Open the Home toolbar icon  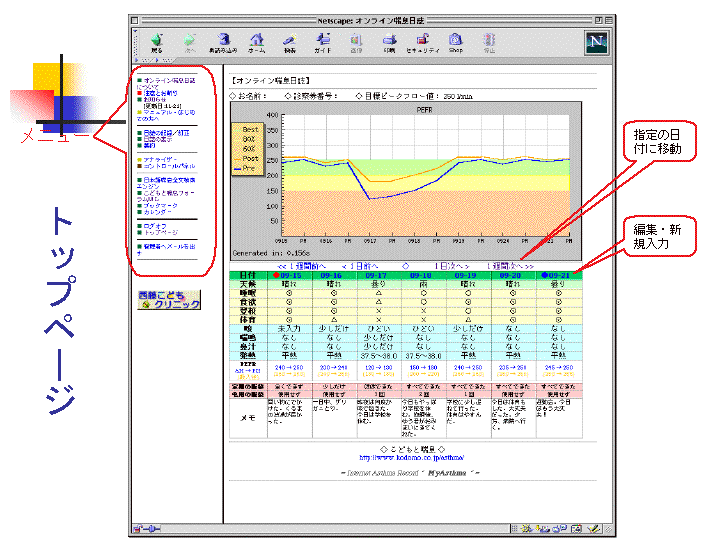[x=257, y=41]
